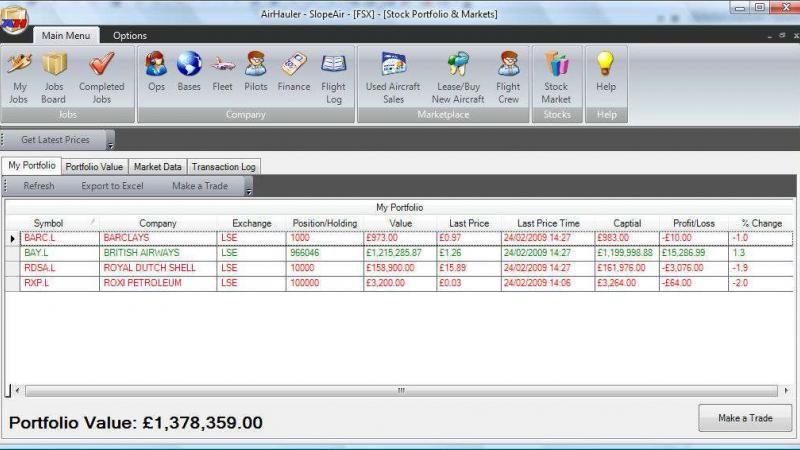Switch to the Main Menu ribbon tab
This screenshot has width=800, height=450.
coord(66,36)
